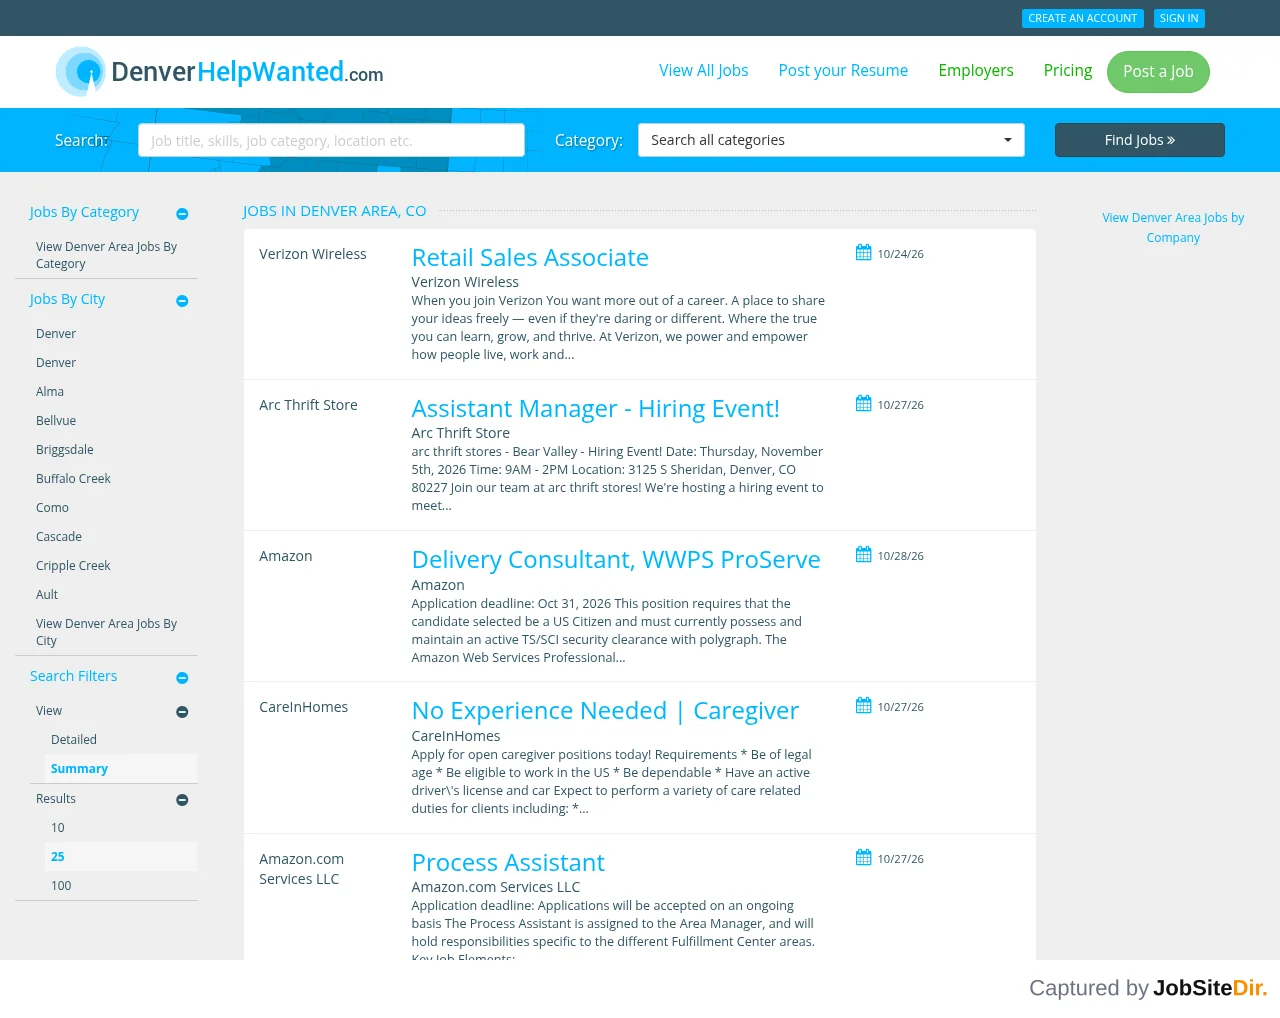Filter jobs by Cascade city
1280x1018 pixels.
pos(59,537)
